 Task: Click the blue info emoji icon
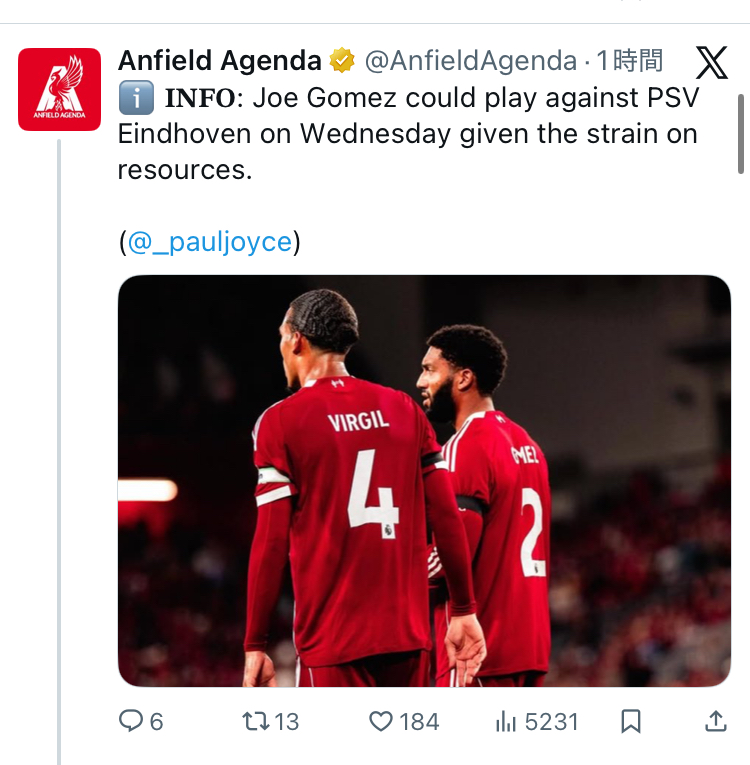click(134, 99)
